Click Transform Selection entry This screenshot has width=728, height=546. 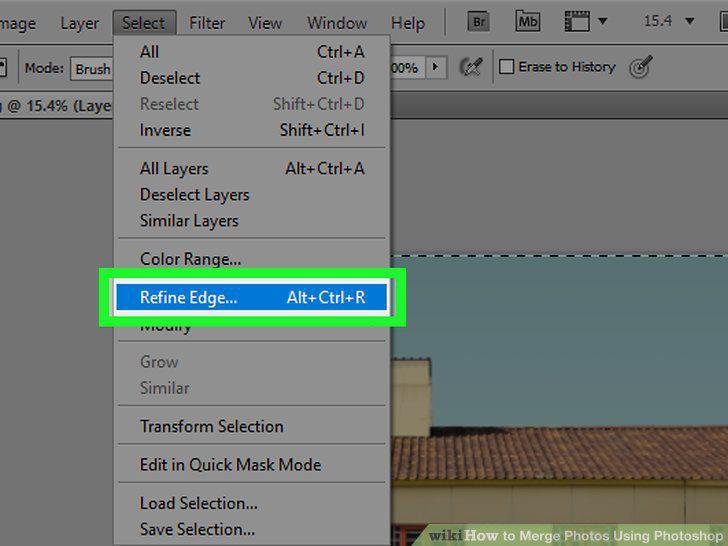[252, 426]
